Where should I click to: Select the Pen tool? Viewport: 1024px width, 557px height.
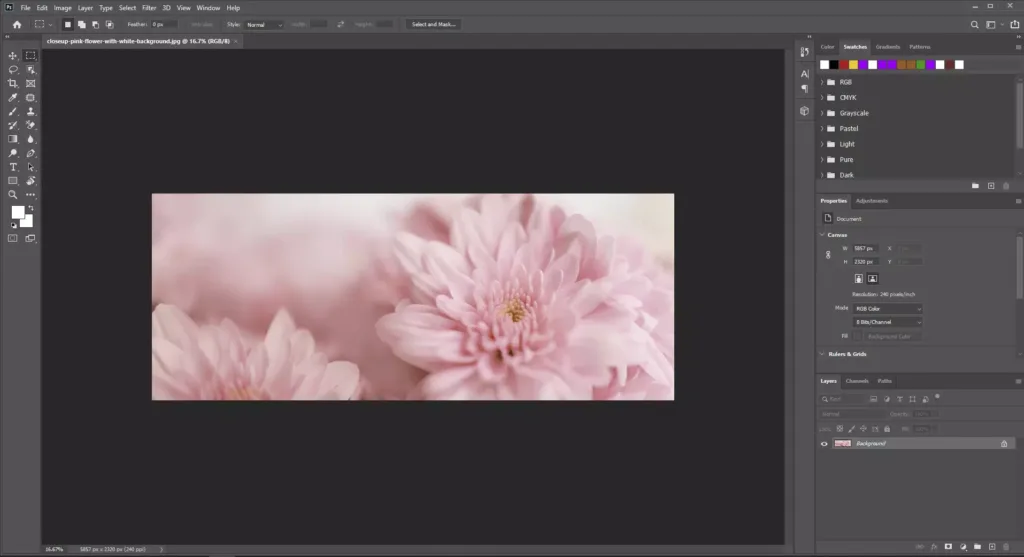point(31,153)
